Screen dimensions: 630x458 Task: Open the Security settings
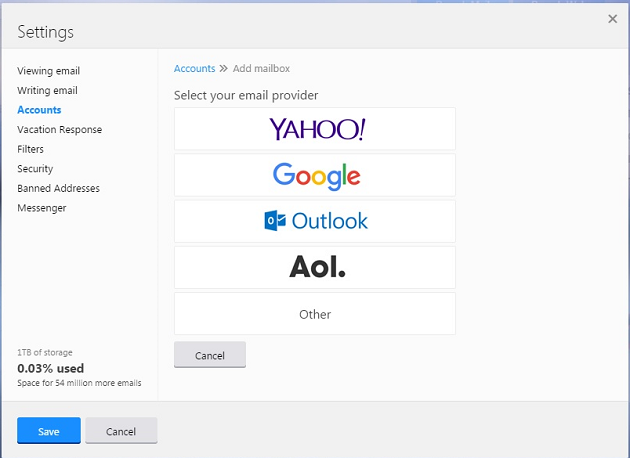(35, 169)
